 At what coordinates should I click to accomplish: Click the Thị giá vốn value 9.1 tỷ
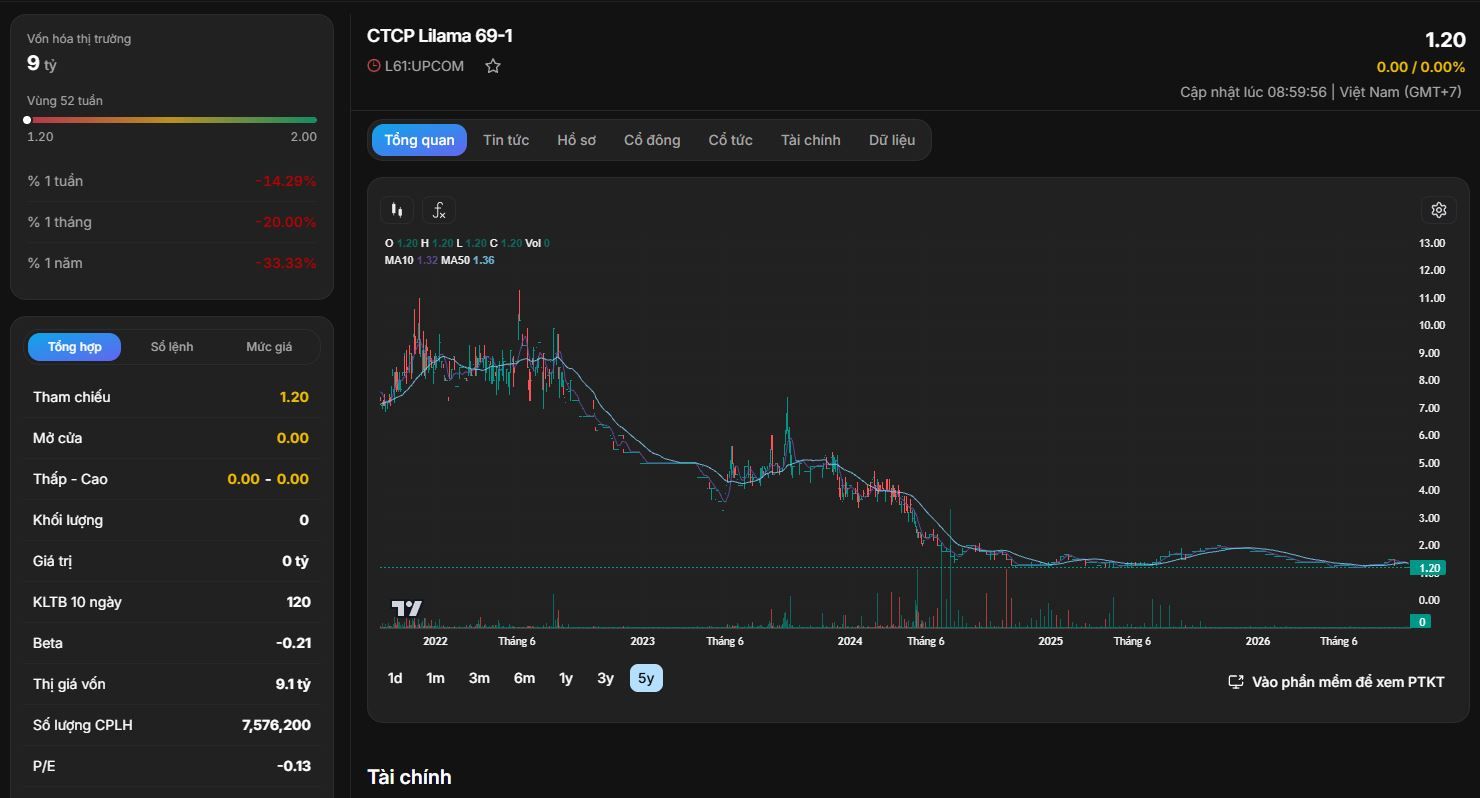click(293, 684)
